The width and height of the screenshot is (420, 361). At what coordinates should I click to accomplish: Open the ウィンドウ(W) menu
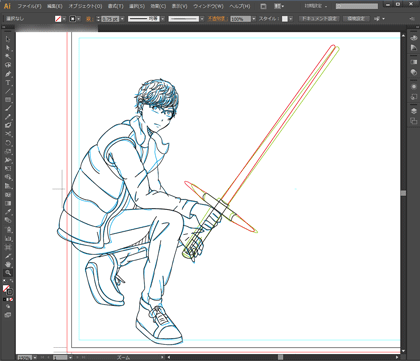click(209, 6)
